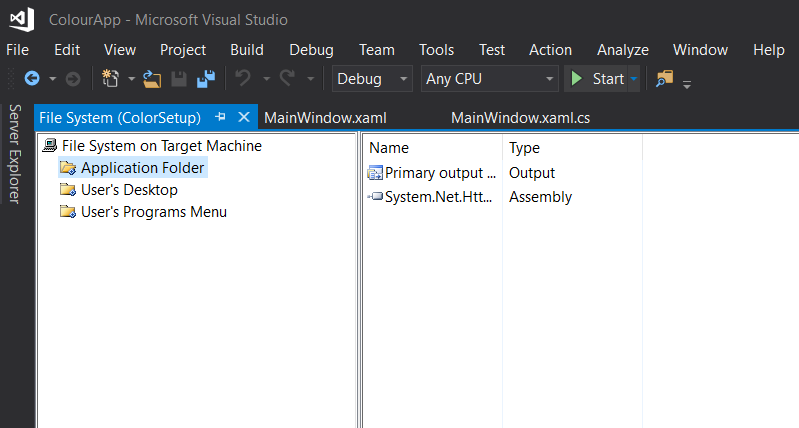Open the Window menu
The width and height of the screenshot is (799, 428).
click(x=700, y=50)
